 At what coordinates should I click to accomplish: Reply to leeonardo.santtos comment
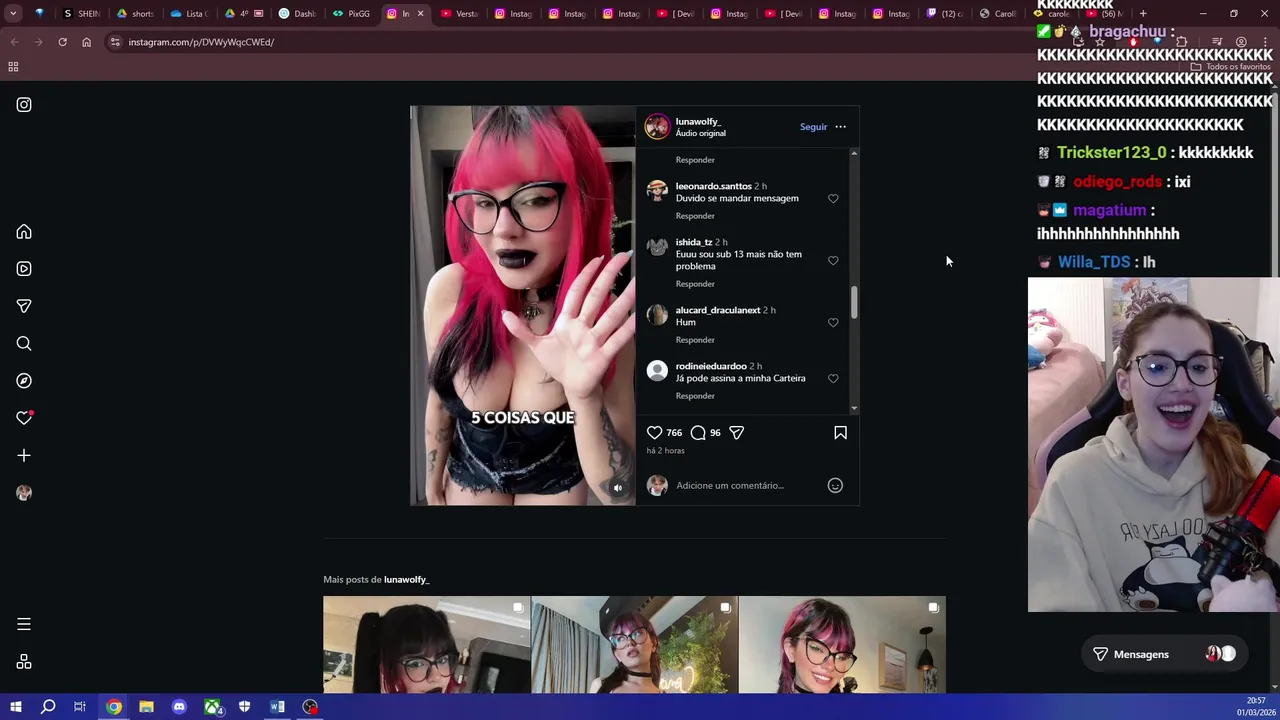695,216
